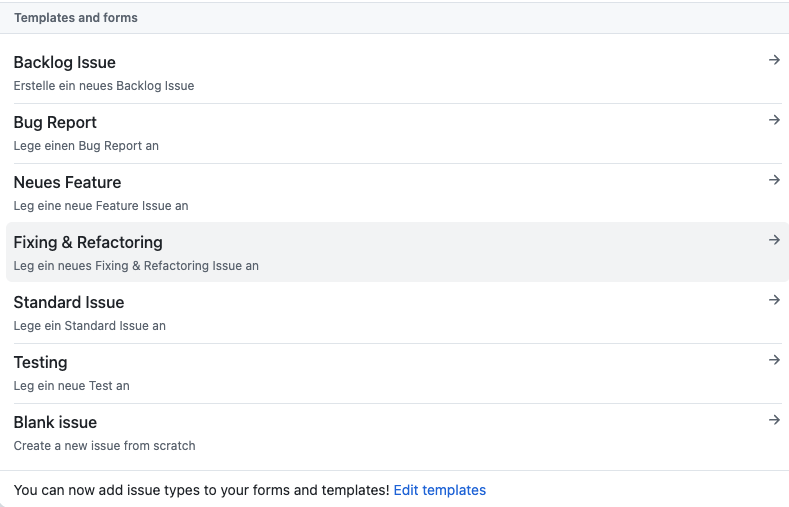Click 'Lege ein Standard Issue an' description
The height and width of the screenshot is (507, 789).
pos(90,325)
